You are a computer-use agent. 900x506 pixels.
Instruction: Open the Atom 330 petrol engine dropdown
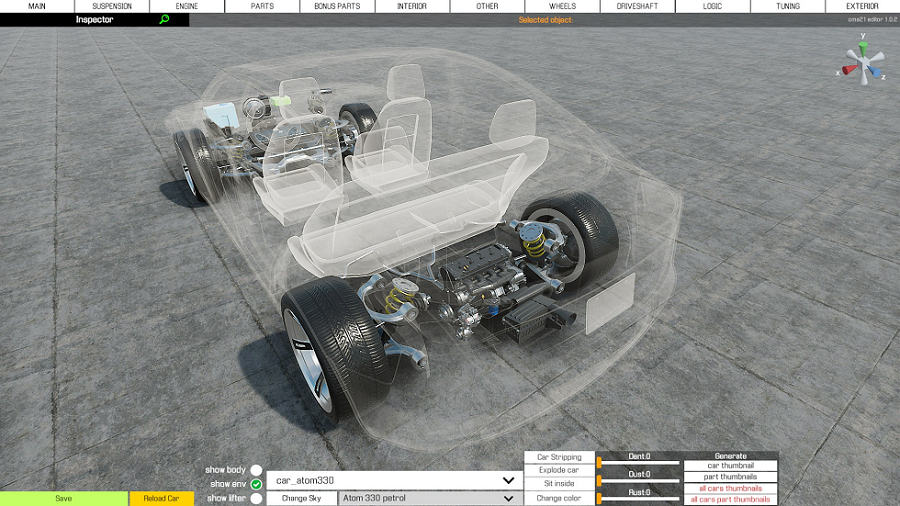[x=430, y=498]
